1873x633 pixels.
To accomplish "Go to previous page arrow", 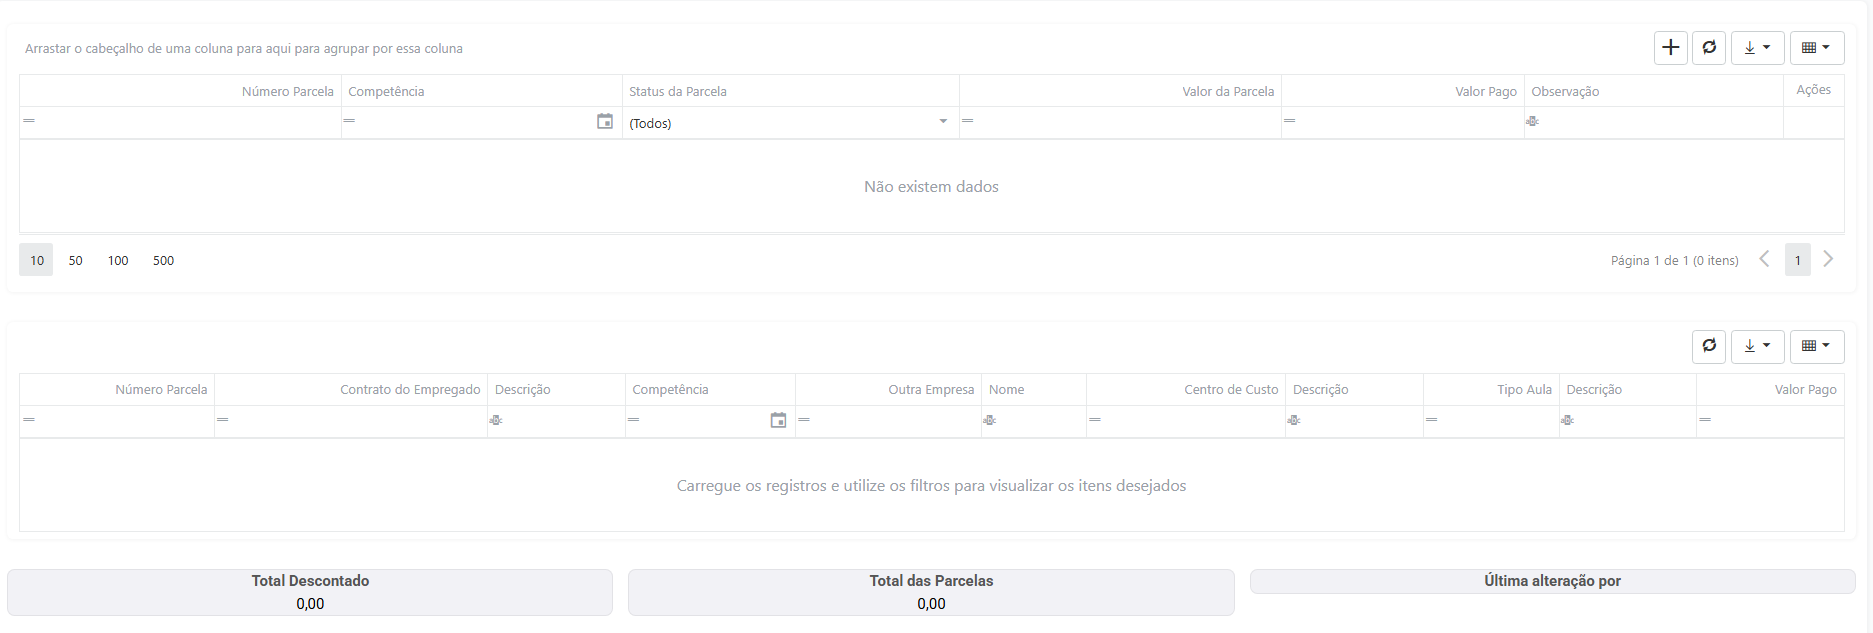I will tap(1764, 259).
